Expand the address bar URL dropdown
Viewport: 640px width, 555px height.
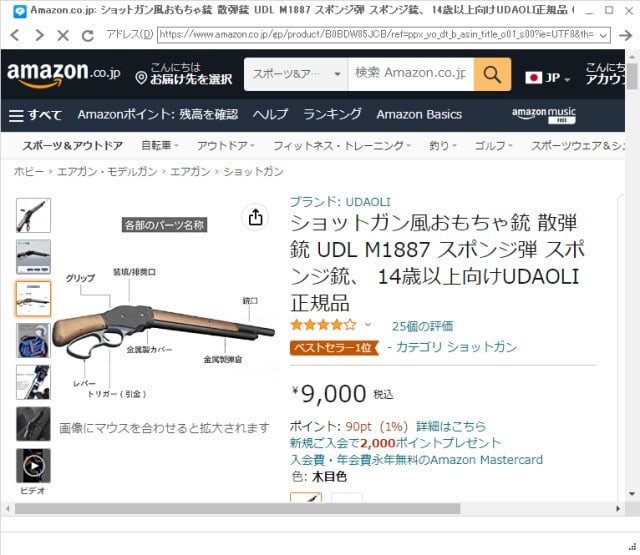(603, 36)
